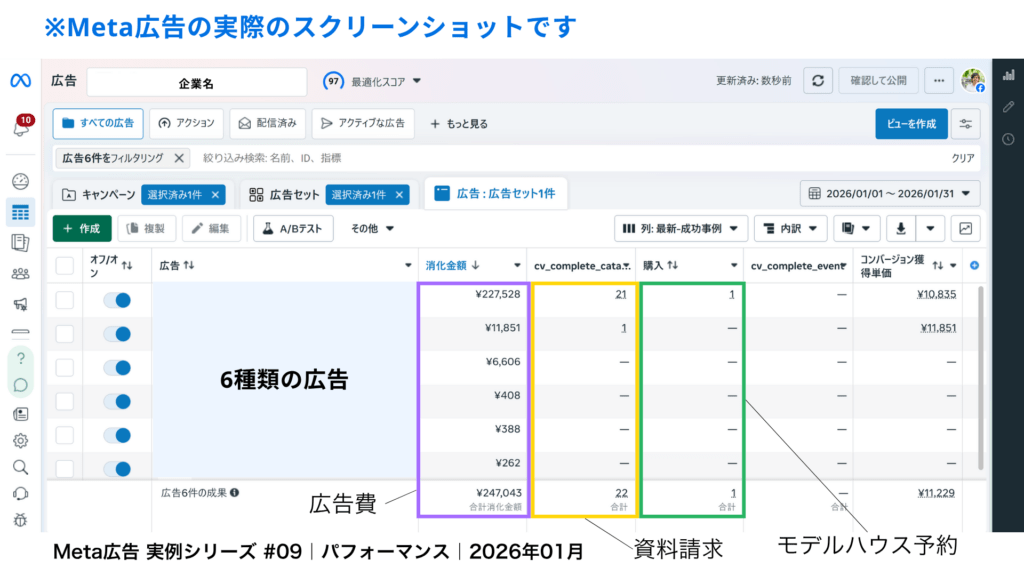Click the bug report icon in sidebar
Image resolution: width=1024 pixels, height=576 pixels.
click(20, 520)
